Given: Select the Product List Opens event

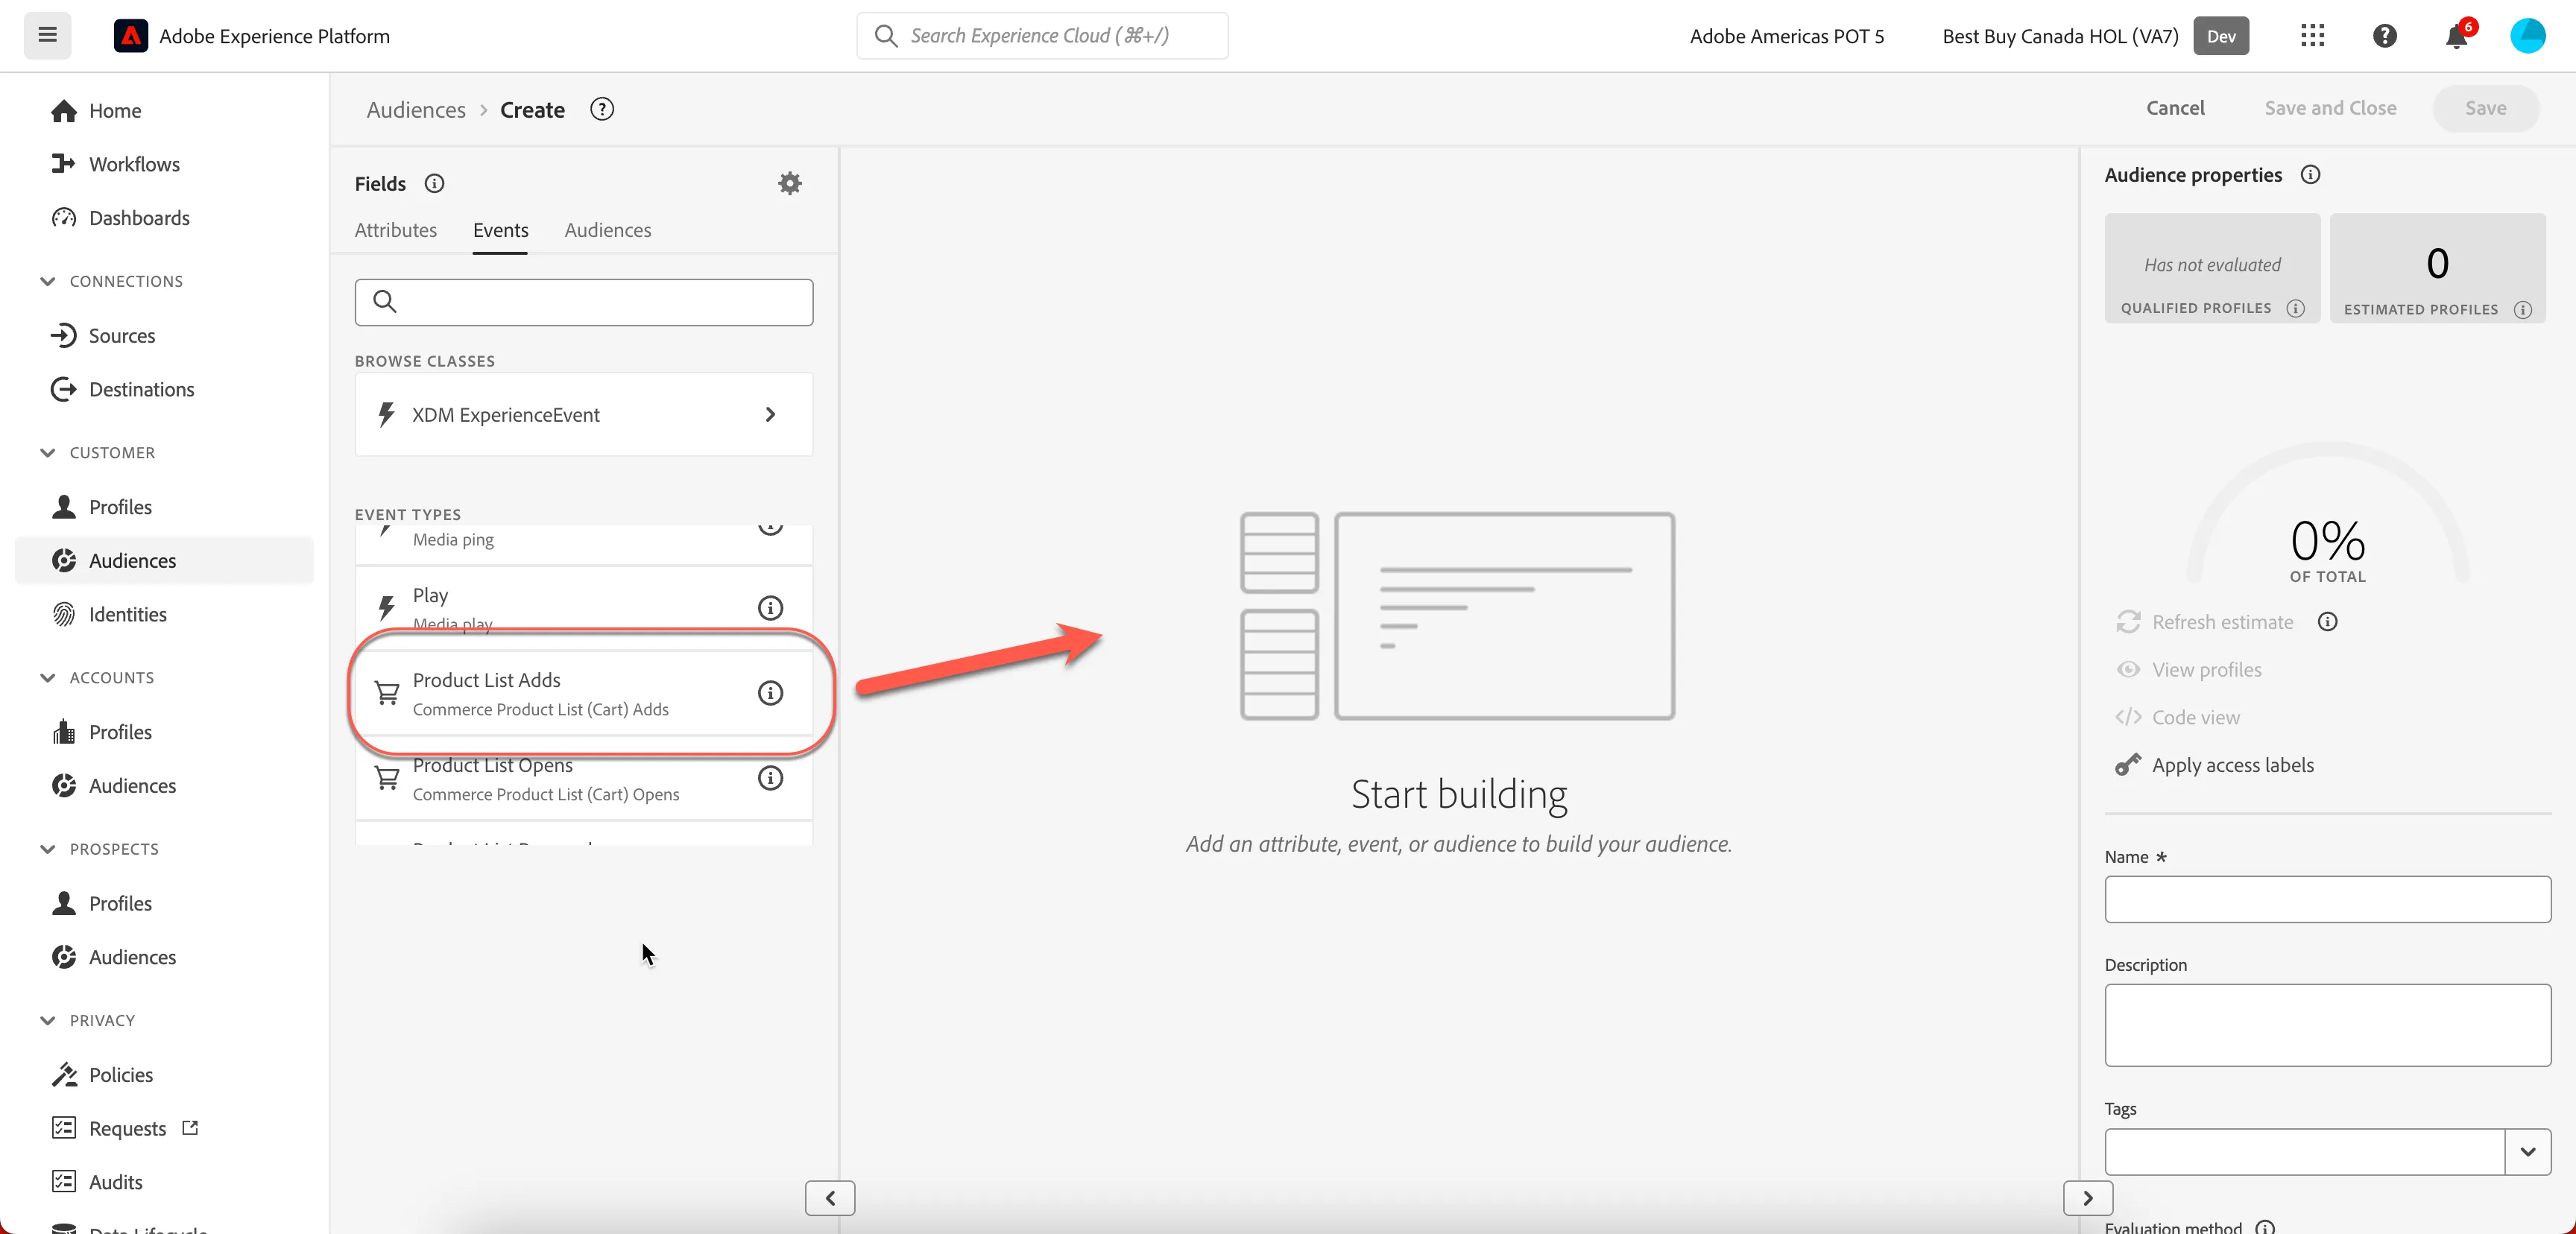Looking at the screenshot, I should 583,779.
